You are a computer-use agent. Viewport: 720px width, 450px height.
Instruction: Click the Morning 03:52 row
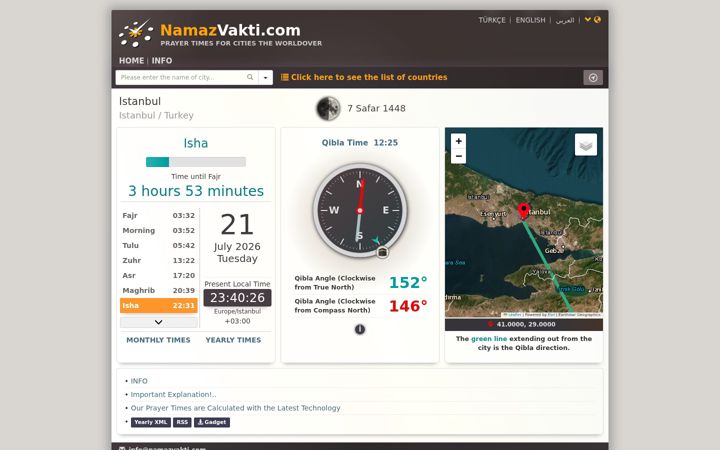click(x=158, y=231)
